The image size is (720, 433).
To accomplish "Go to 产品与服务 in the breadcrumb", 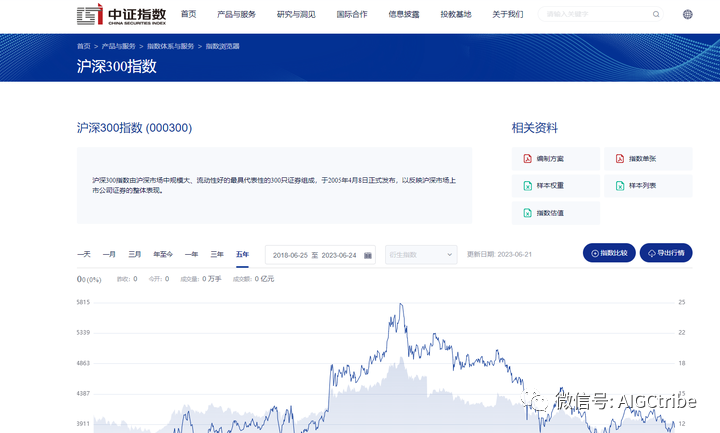I will pyautogui.click(x=118, y=46).
